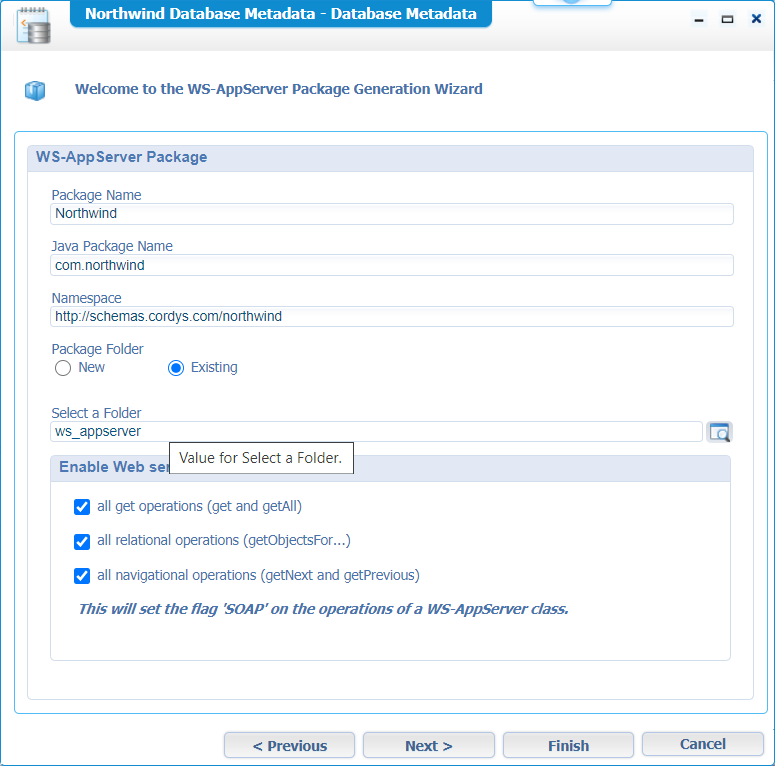Minimize the wizard window

[699, 20]
